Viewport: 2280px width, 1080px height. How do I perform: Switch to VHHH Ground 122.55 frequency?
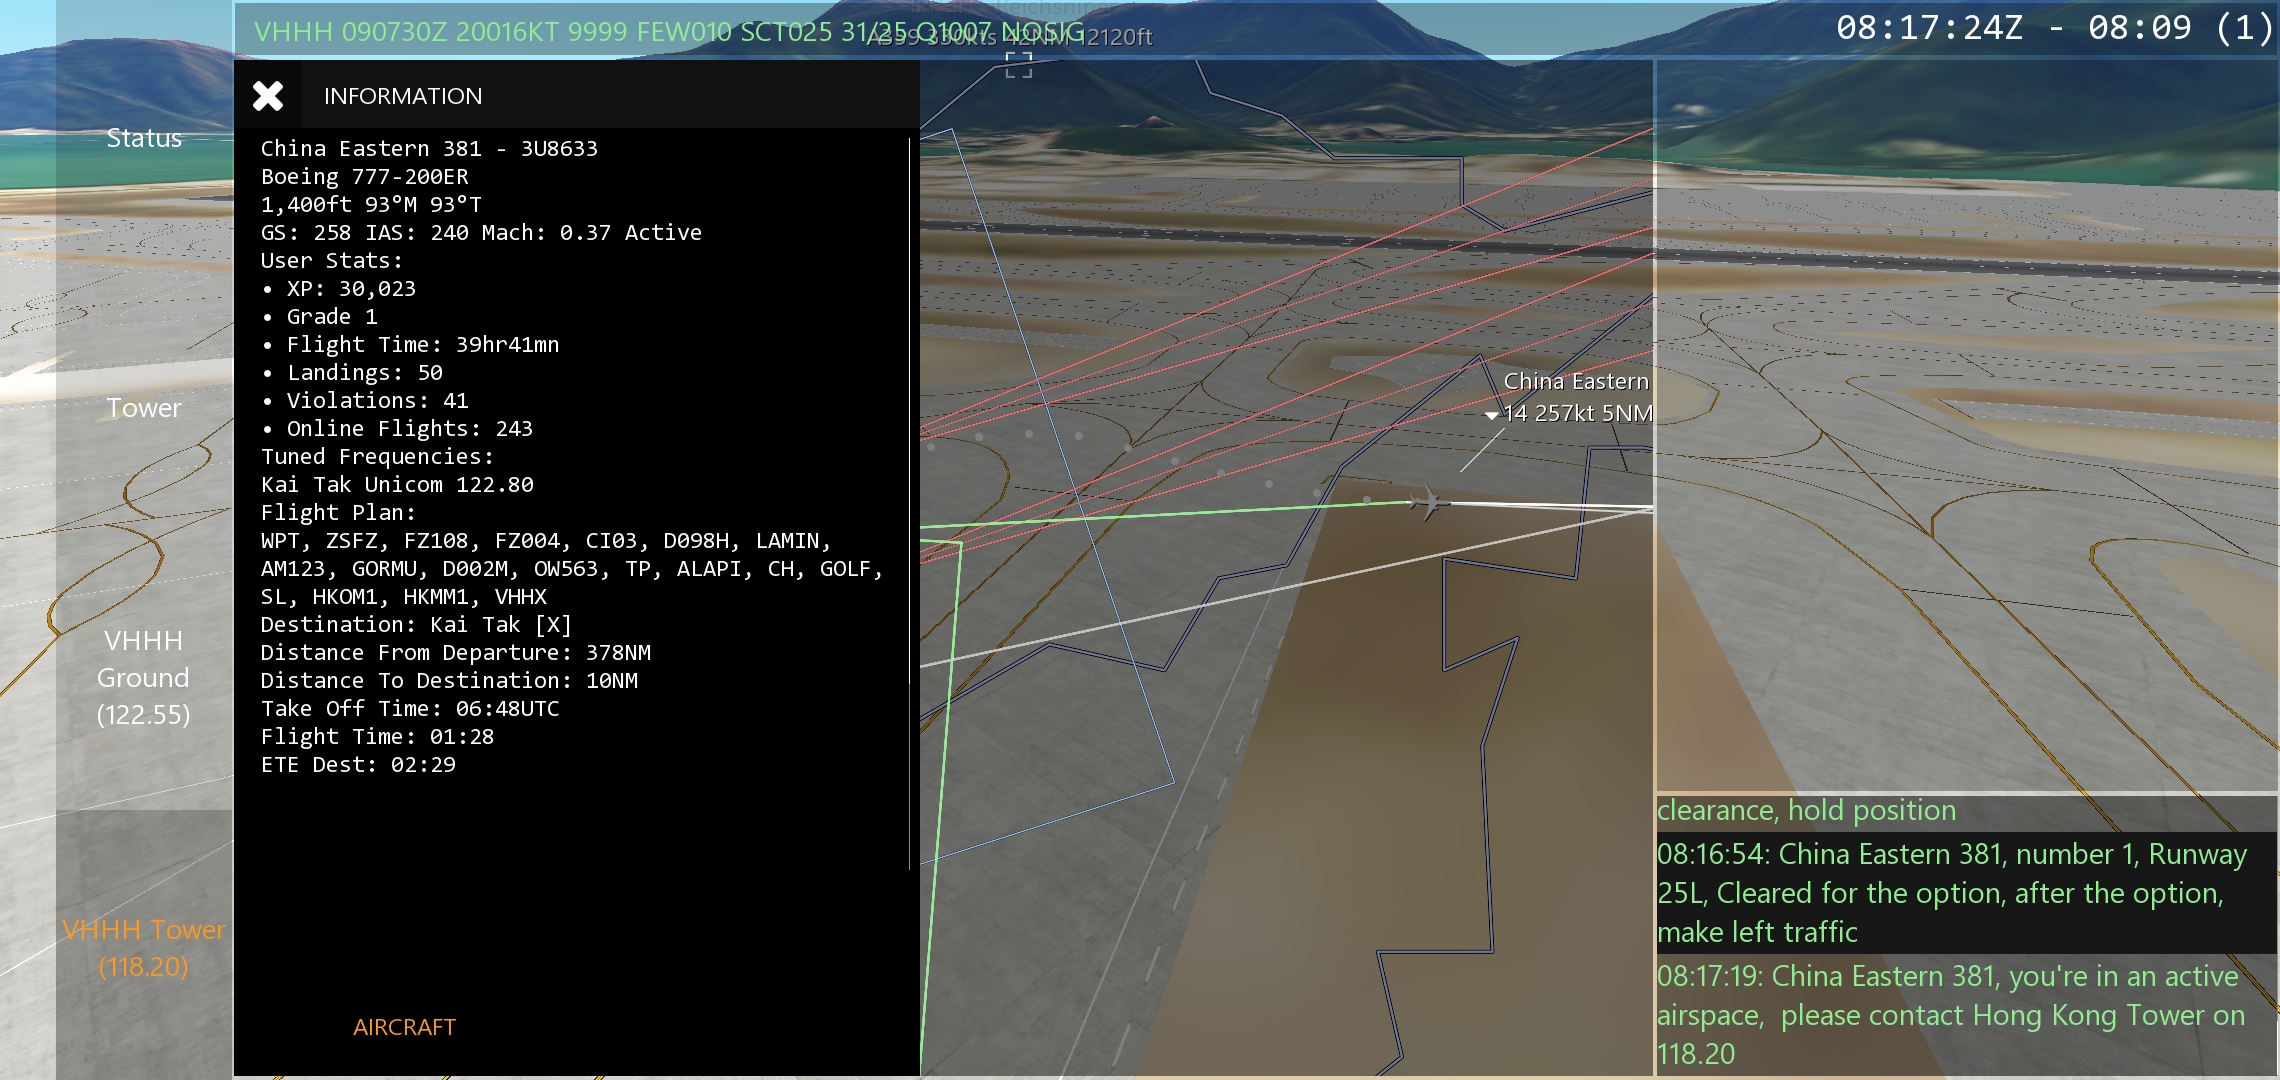[x=144, y=677]
